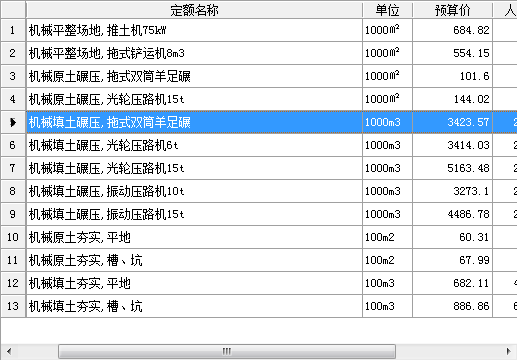
Task: Click 机械原土碾压,光轮压路机15t cell
Action: (194, 99)
